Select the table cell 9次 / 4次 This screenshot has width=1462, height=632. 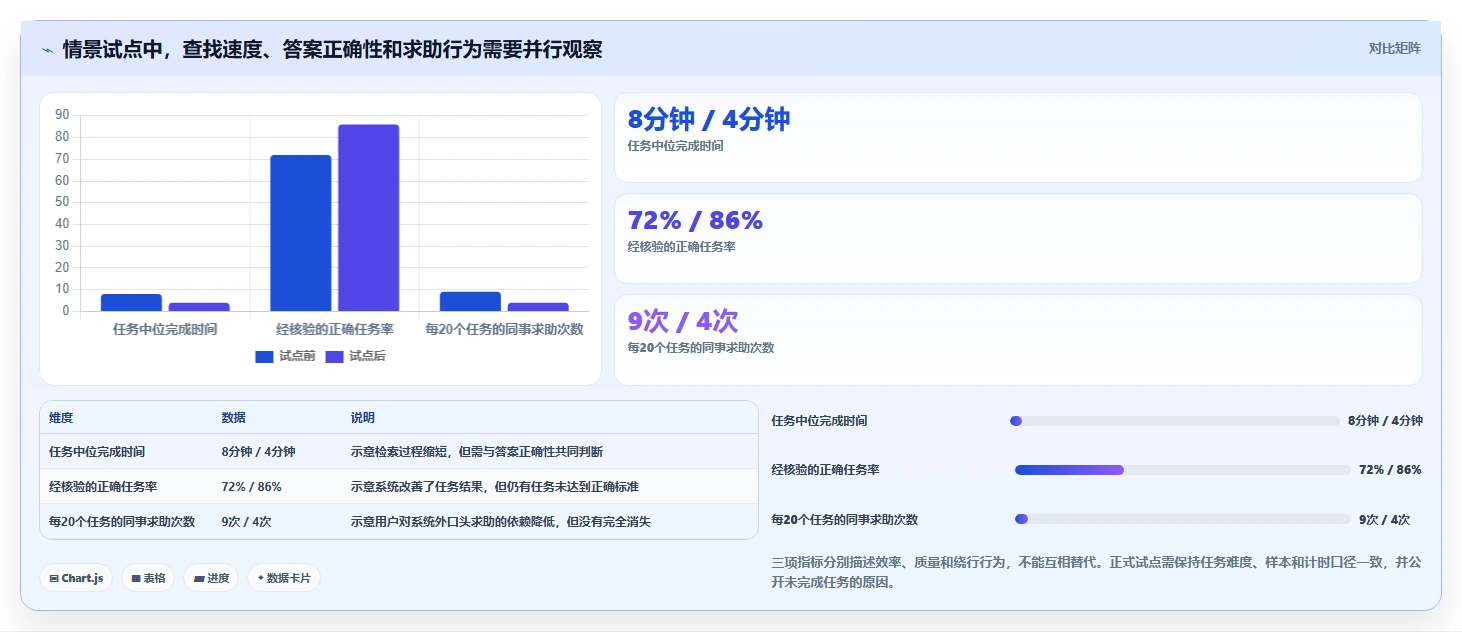click(246, 522)
